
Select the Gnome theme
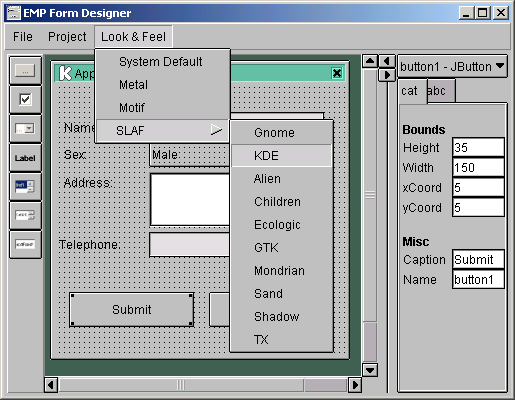(282, 133)
